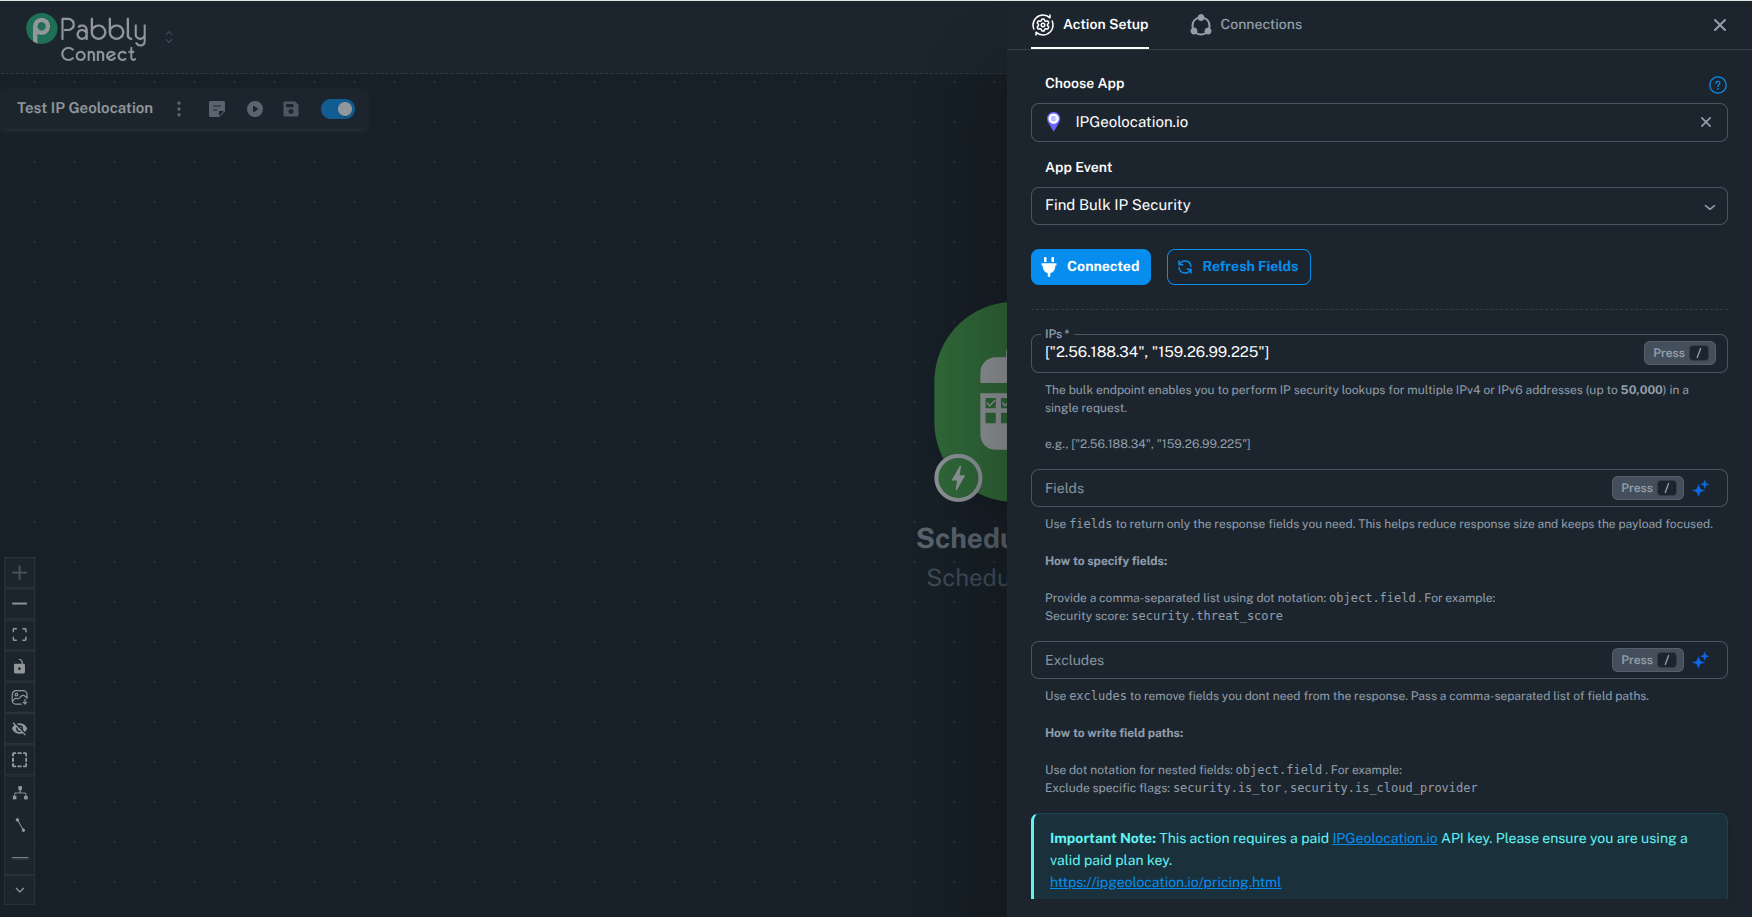Run the workflow with the play icon
The width and height of the screenshot is (1752, 917).
click(255, 109)
